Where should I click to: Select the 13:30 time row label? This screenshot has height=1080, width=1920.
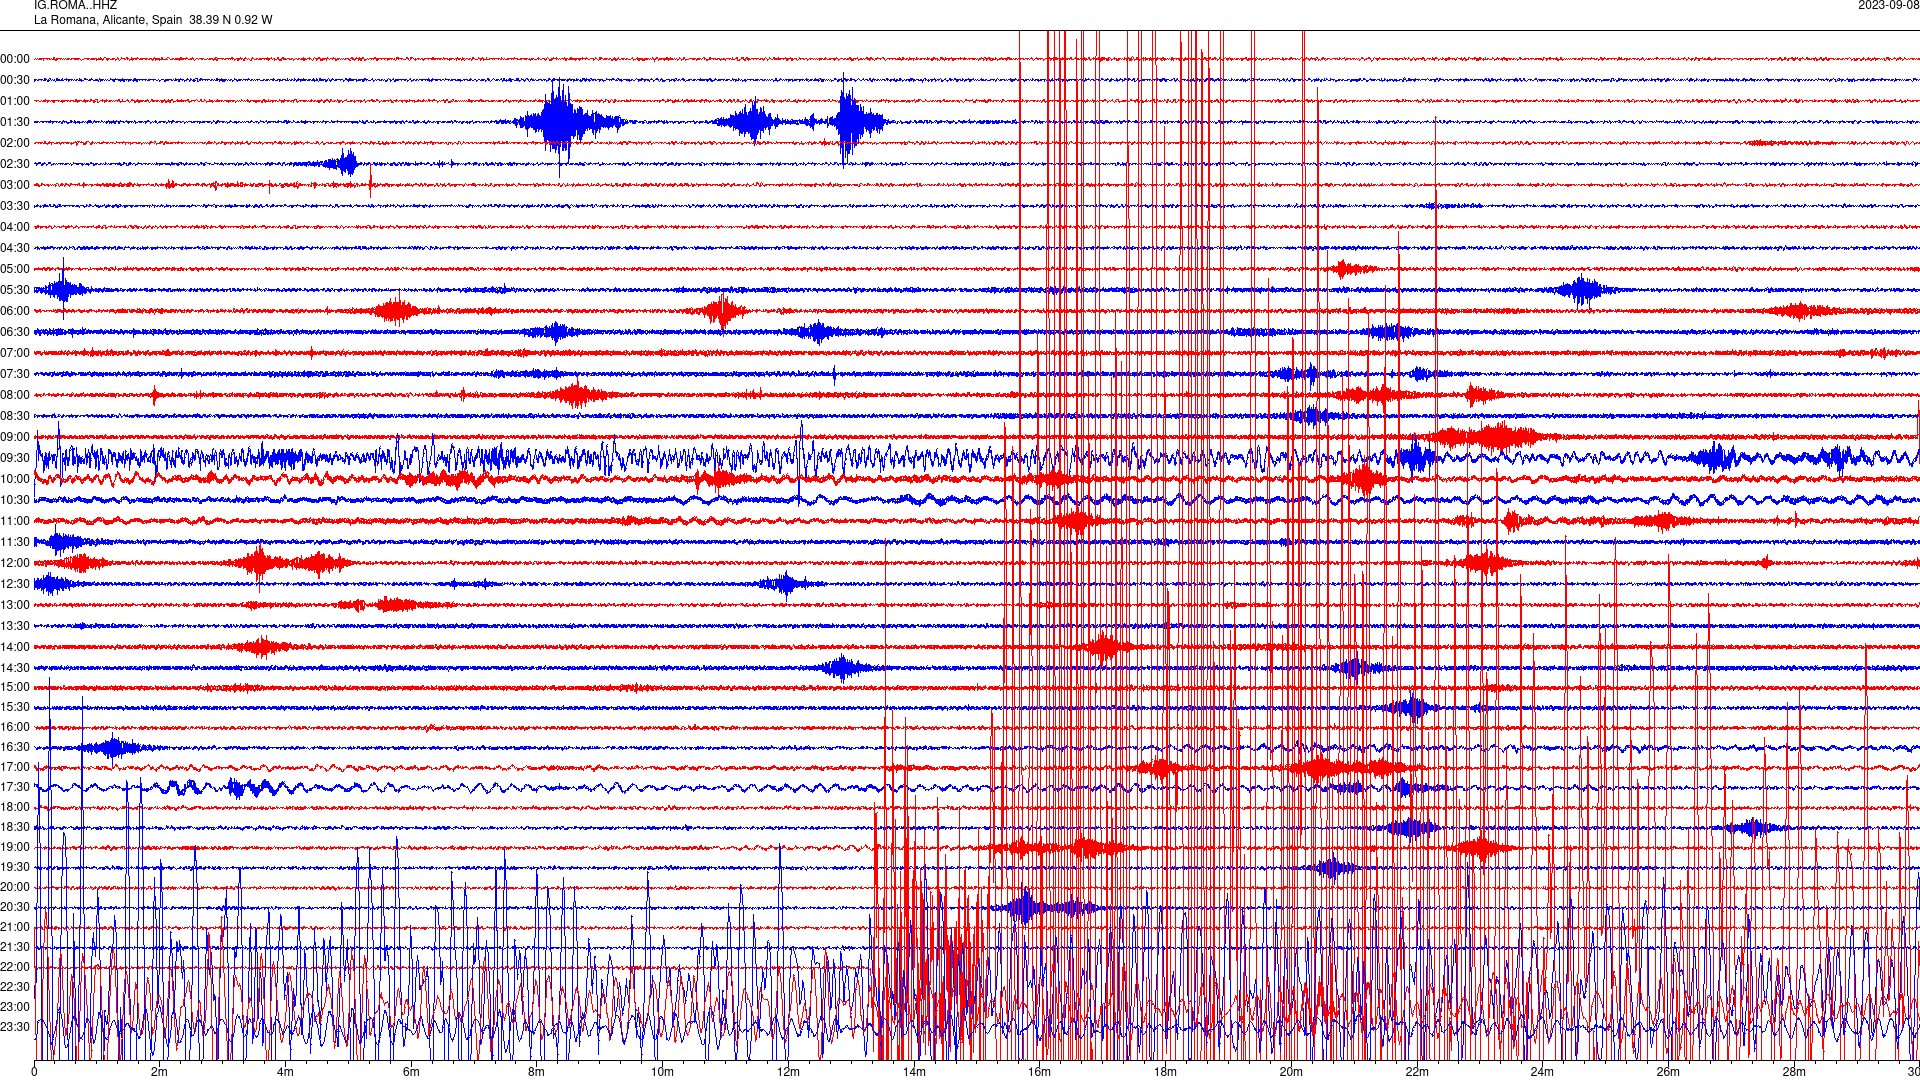[15, 626]
